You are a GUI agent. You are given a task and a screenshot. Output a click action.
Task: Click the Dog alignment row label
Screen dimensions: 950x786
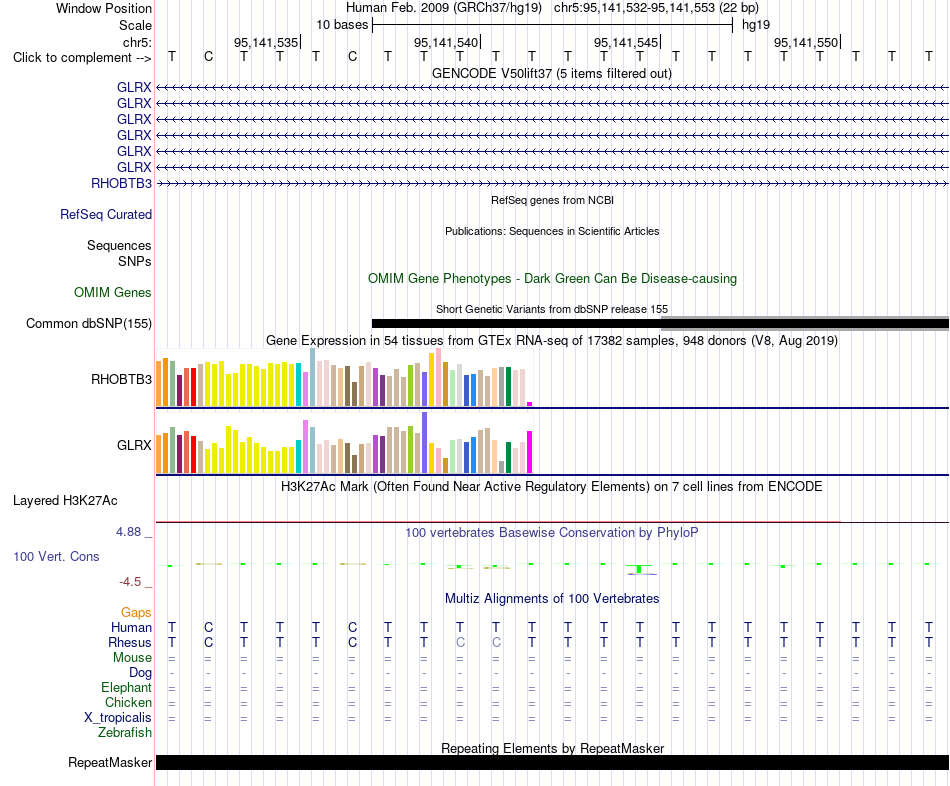(141, 673)
